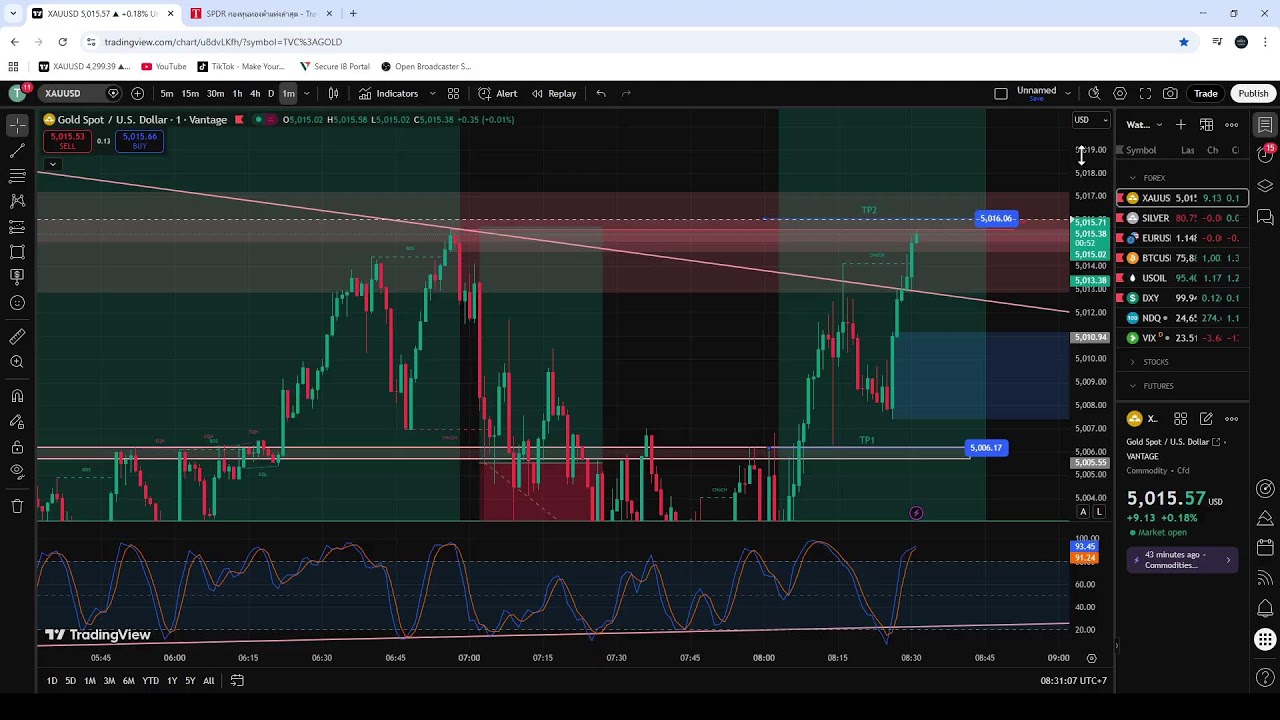Screen dimensions: 1280x720
Task: Open the layout templates grid icon
Action: pos(453,93)
